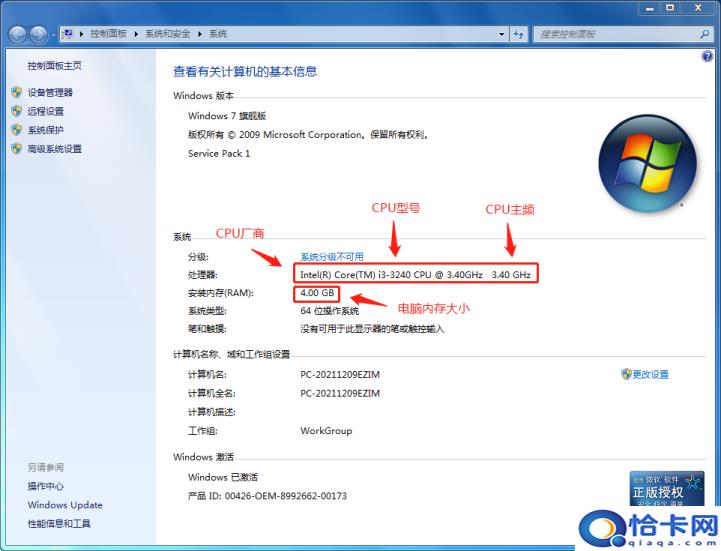
Task: Open 控制面板 in the address breadcrumb
Action: point(109,34)
